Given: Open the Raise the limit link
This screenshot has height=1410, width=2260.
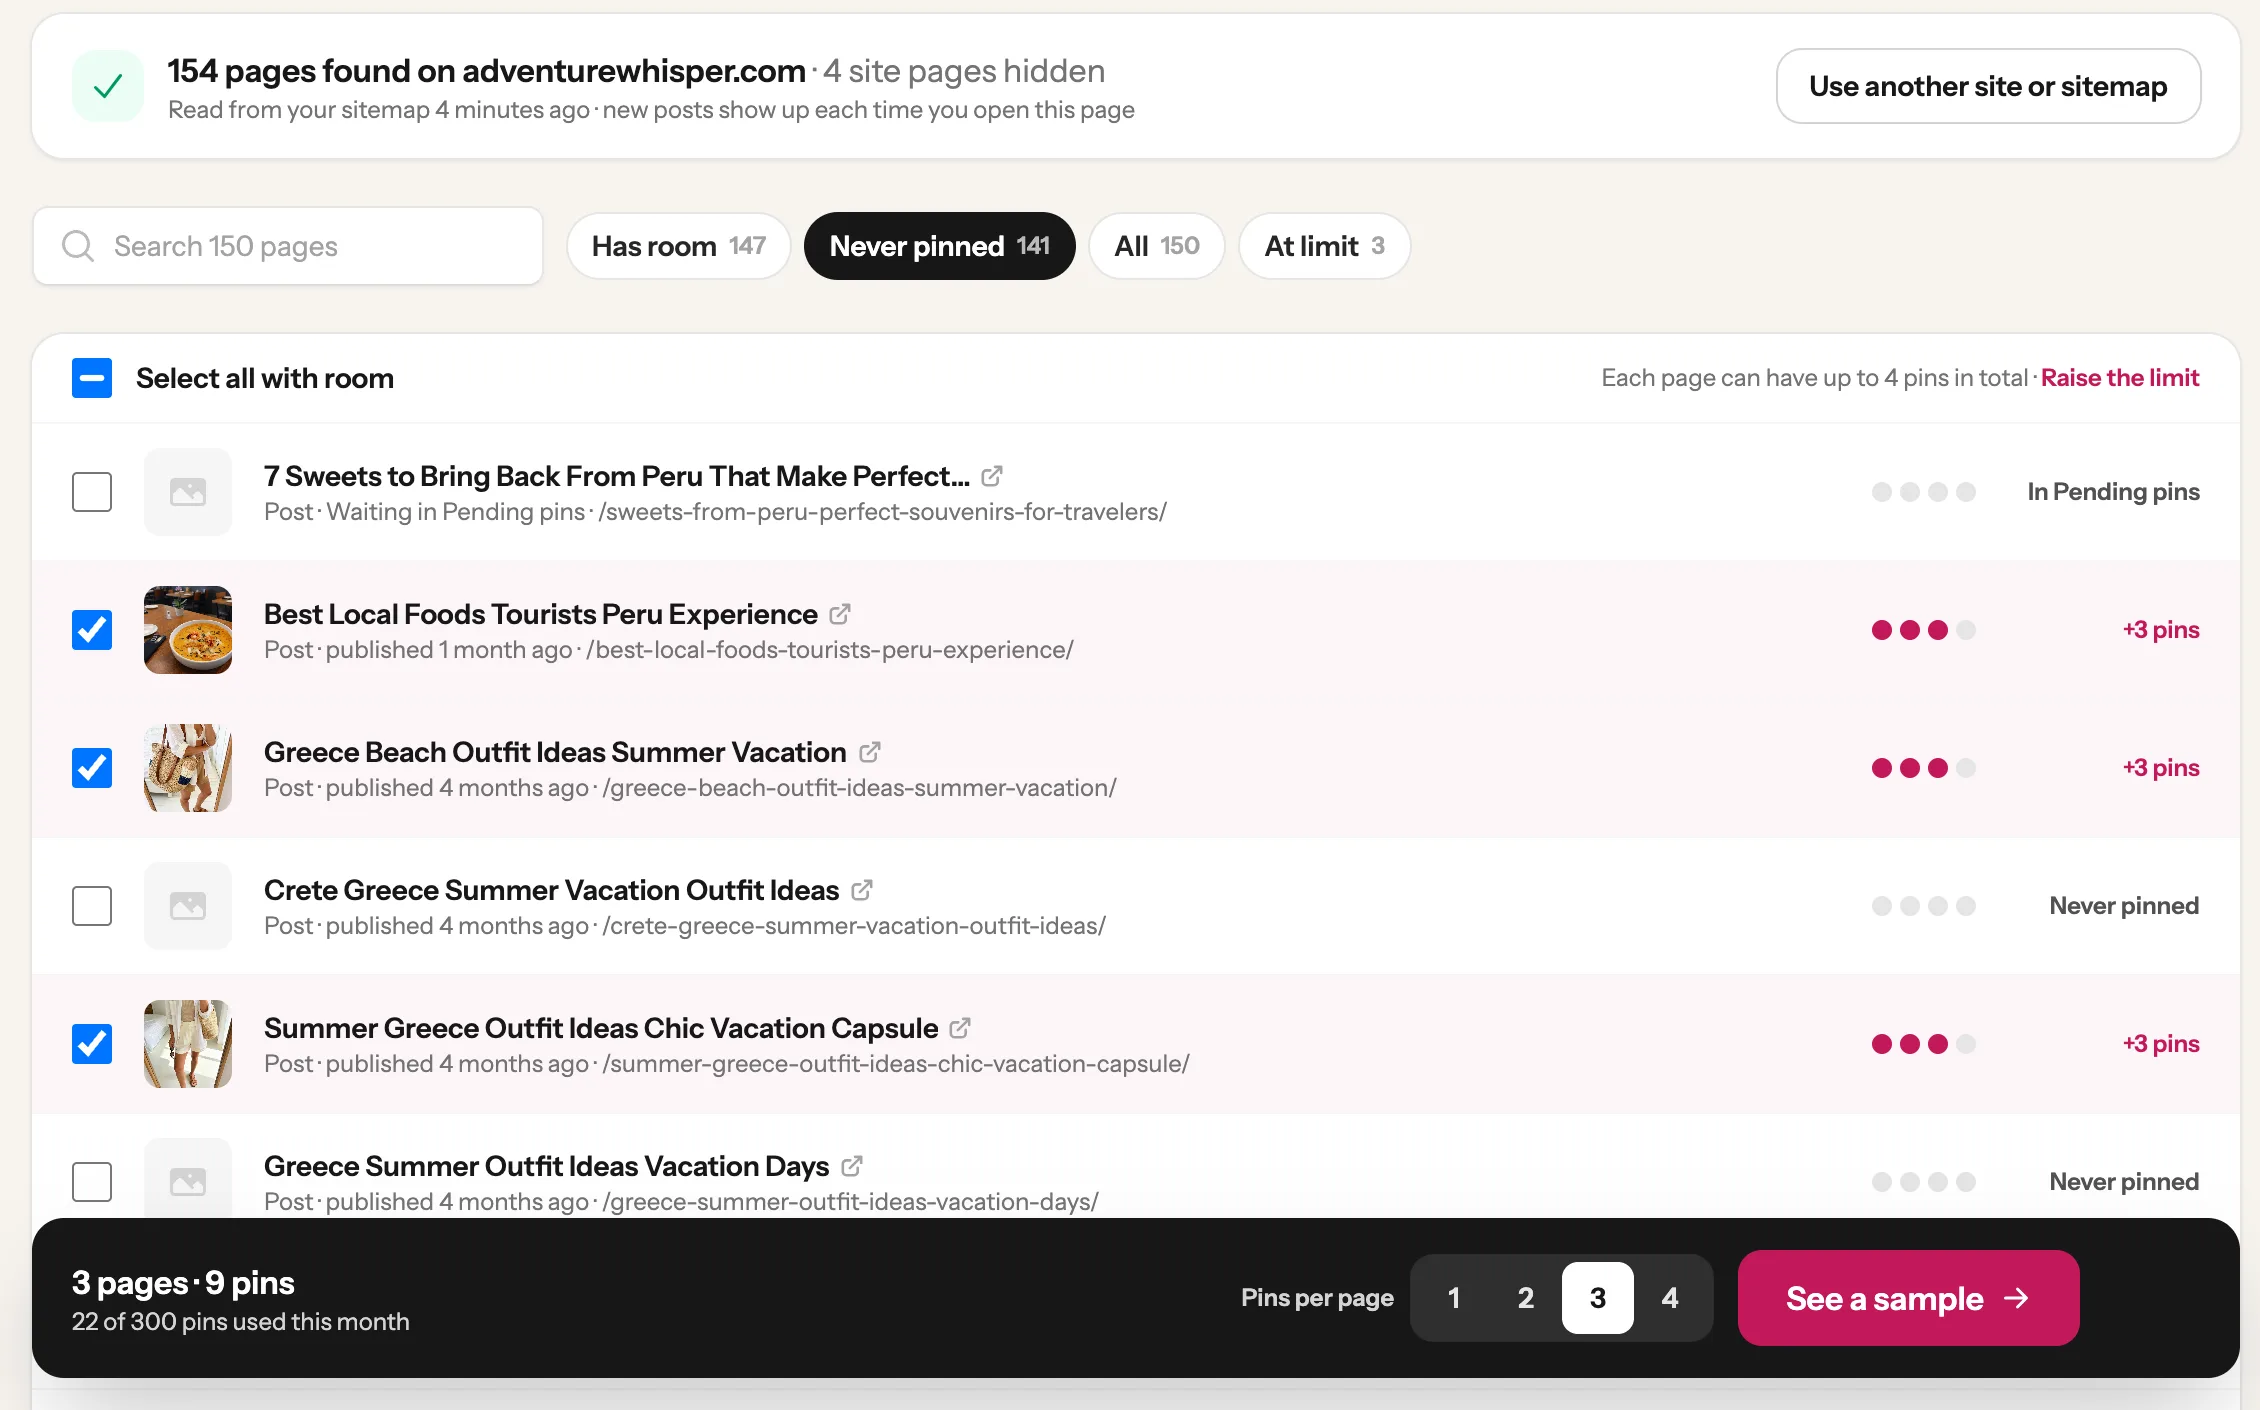Looking at the screenshot, I should click(2120, 378).
